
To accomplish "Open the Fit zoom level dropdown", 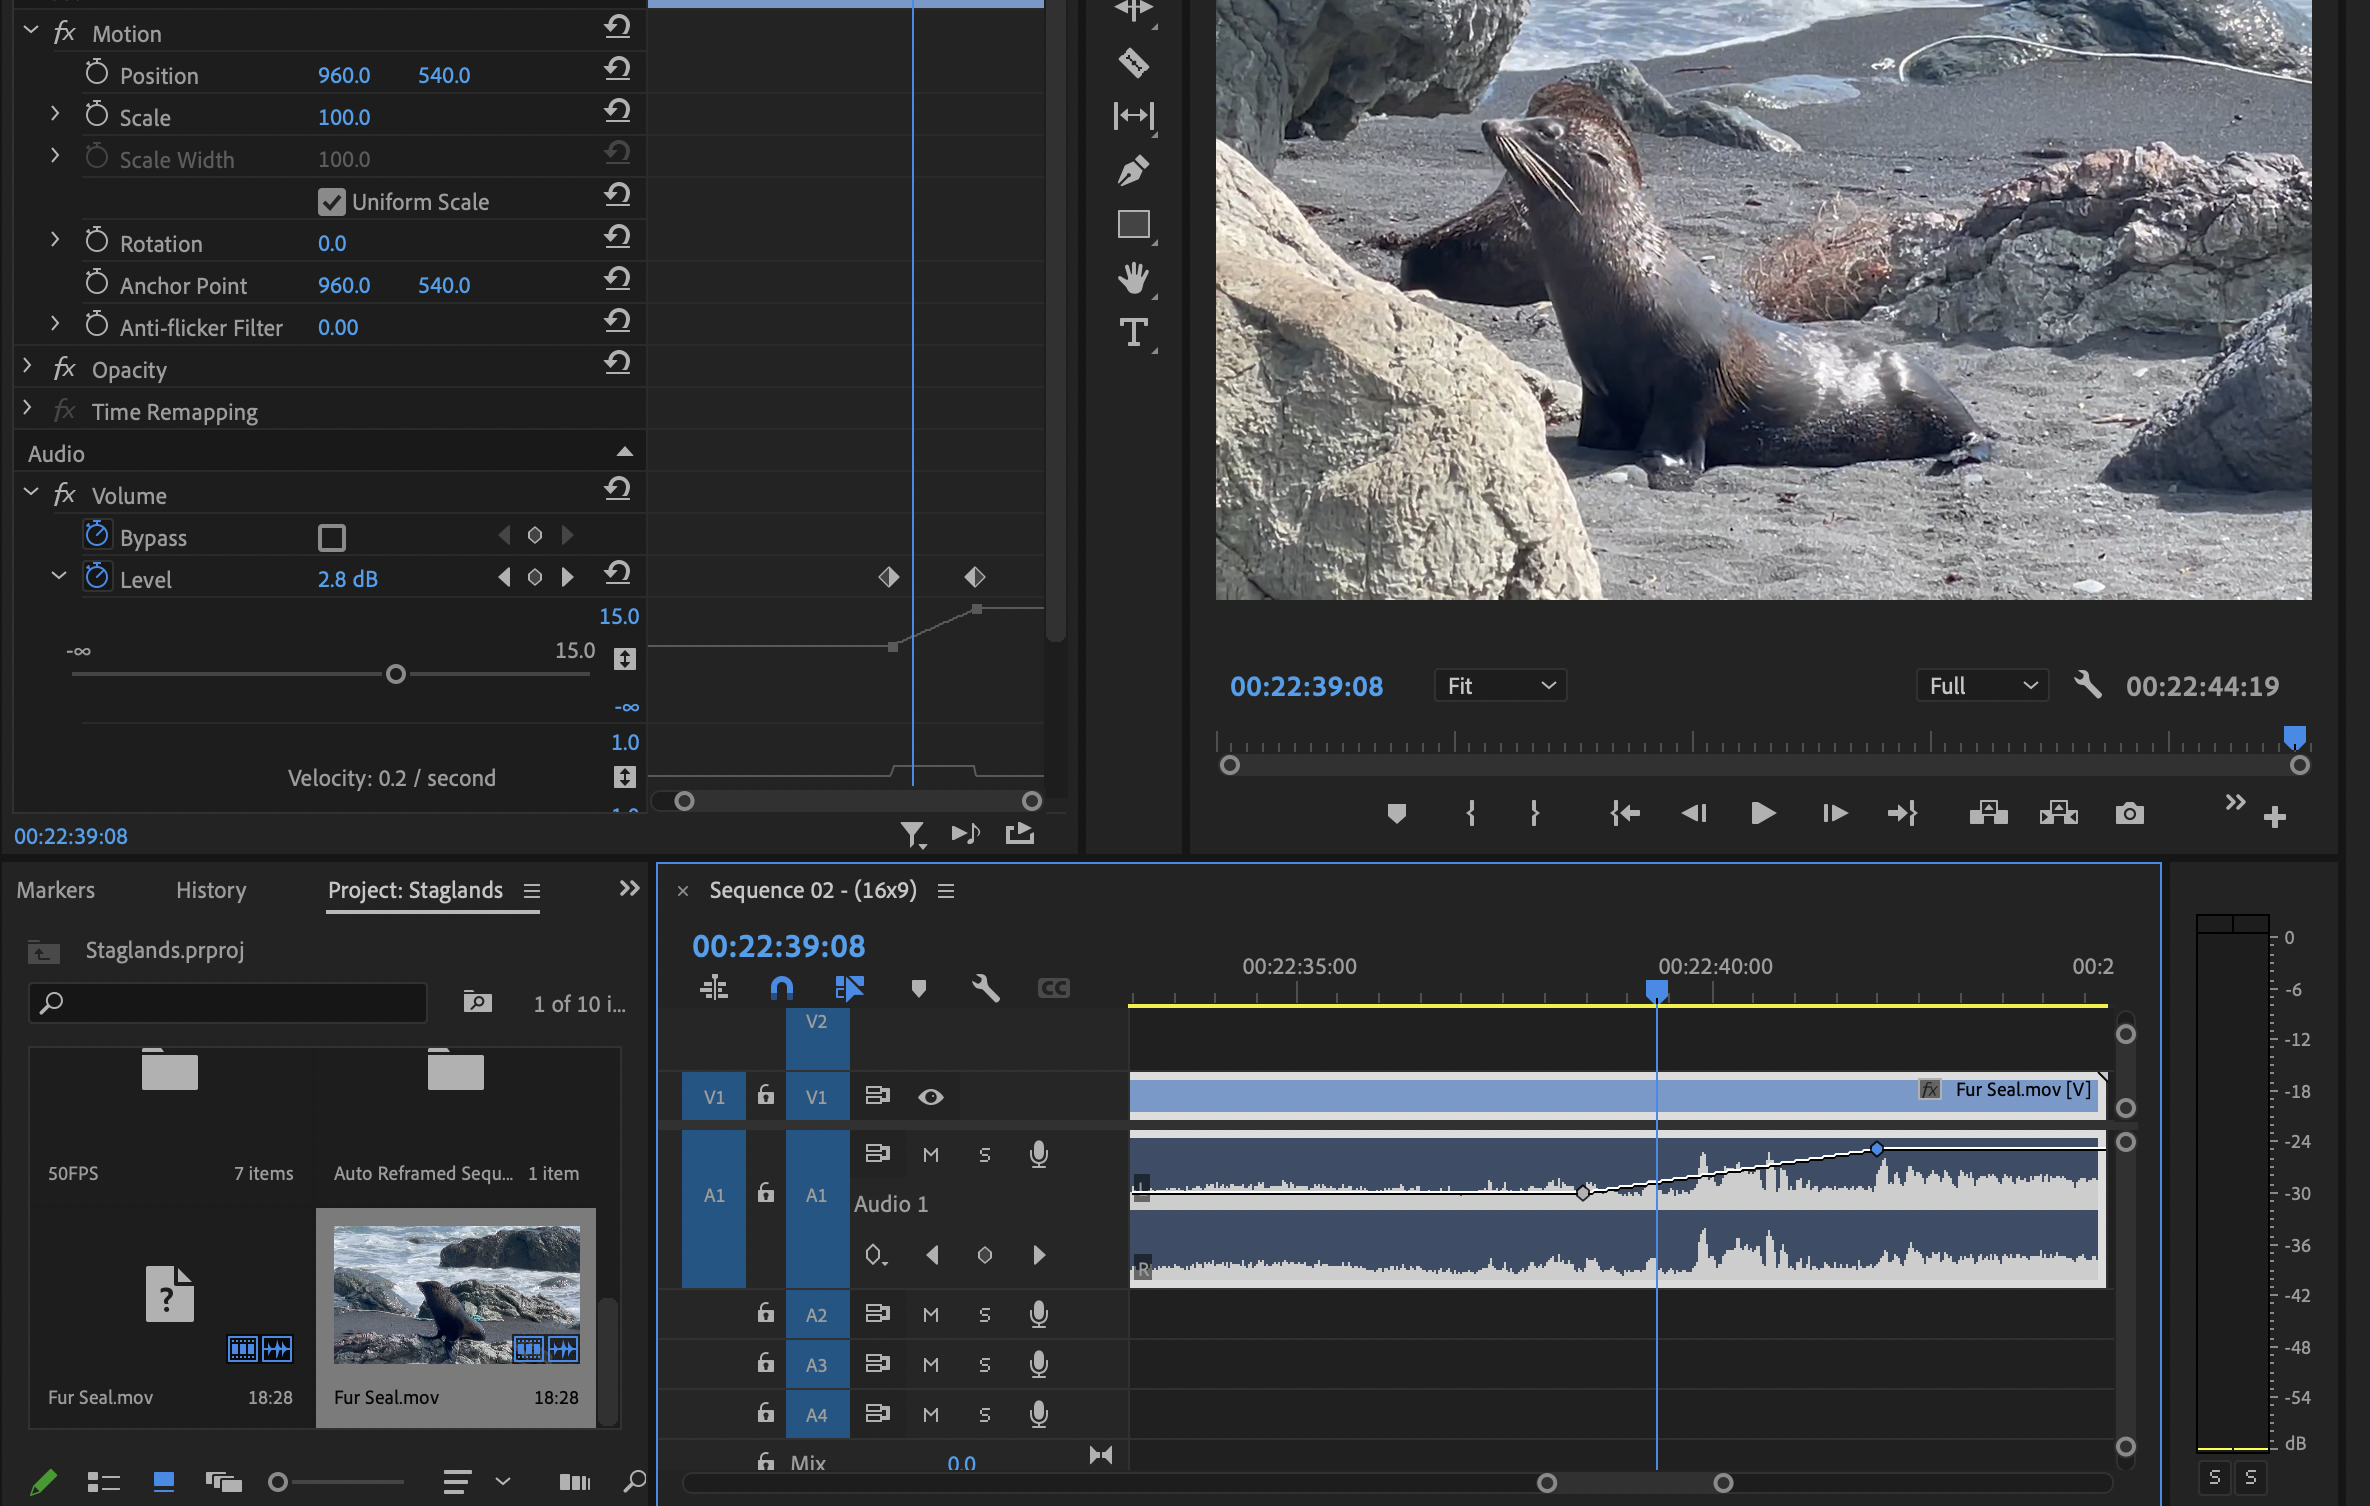I will (1500, 686).
